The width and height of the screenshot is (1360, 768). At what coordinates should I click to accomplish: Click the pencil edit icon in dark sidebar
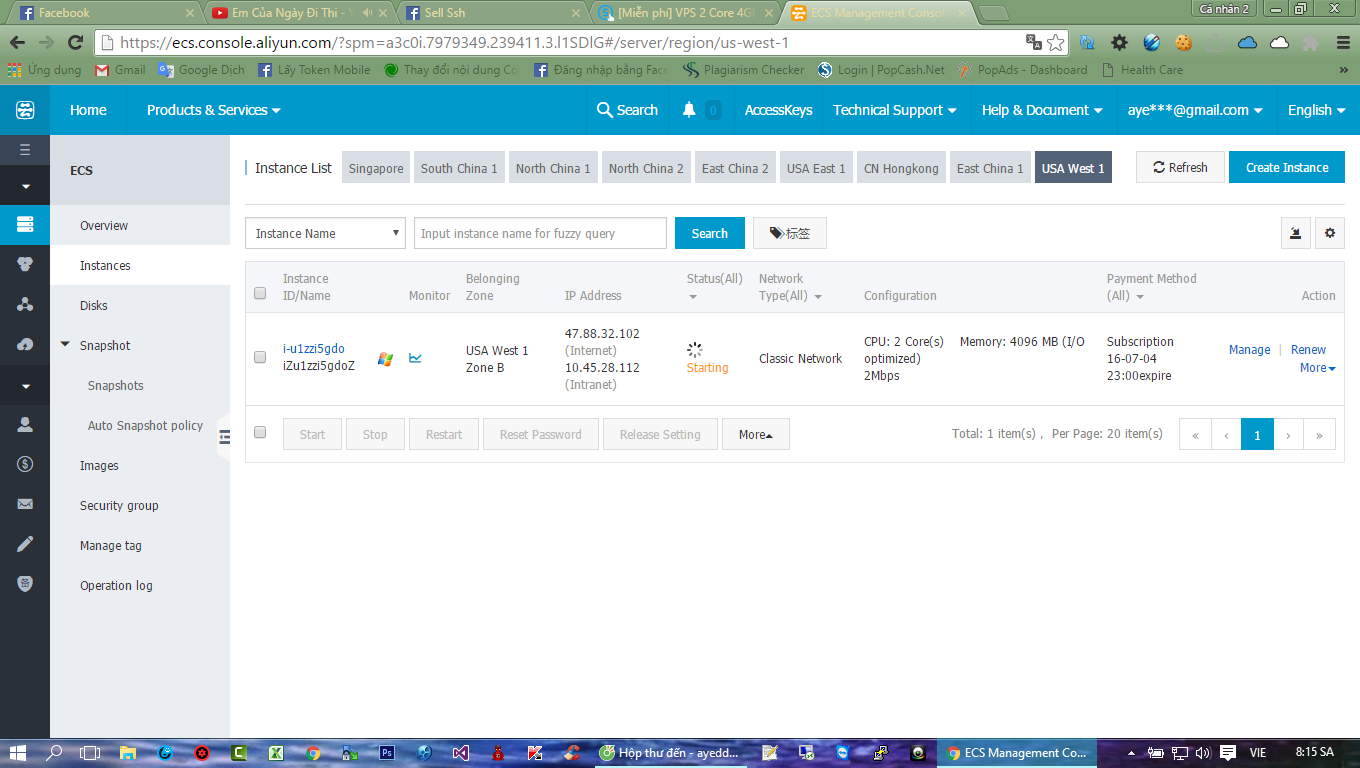pyautogui.click(x=25, y=544)
